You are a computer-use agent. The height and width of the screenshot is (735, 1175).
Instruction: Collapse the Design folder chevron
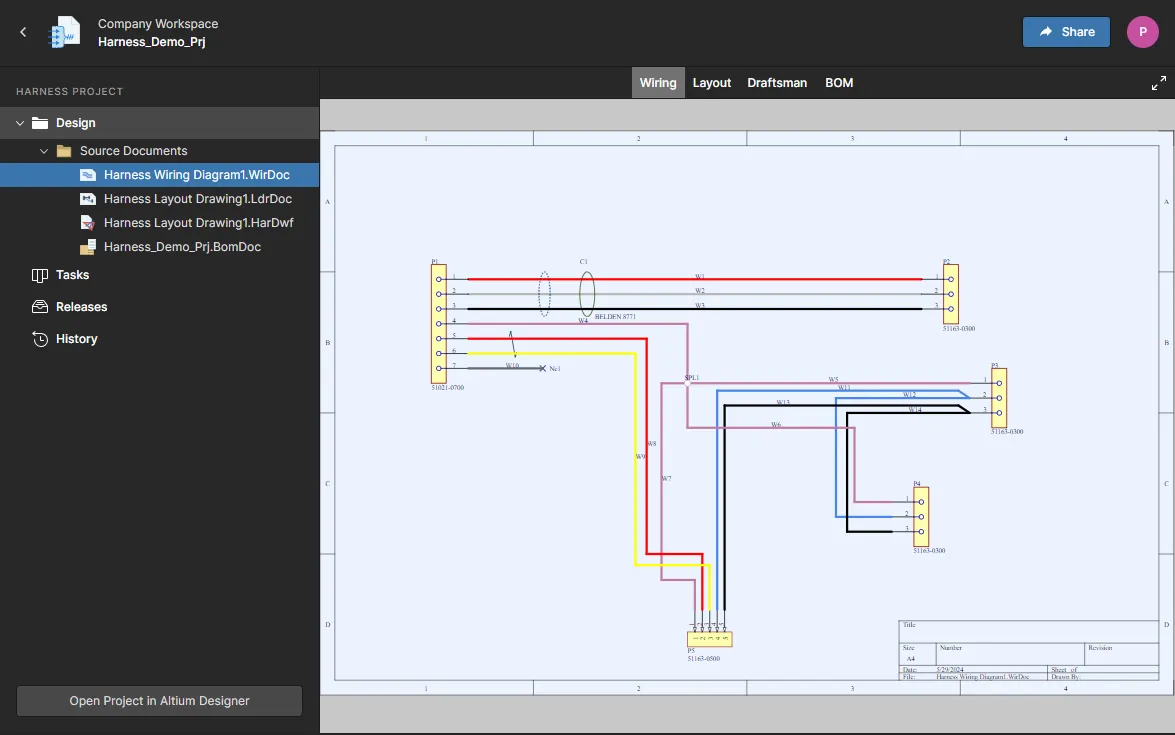(x=20, y=123)
